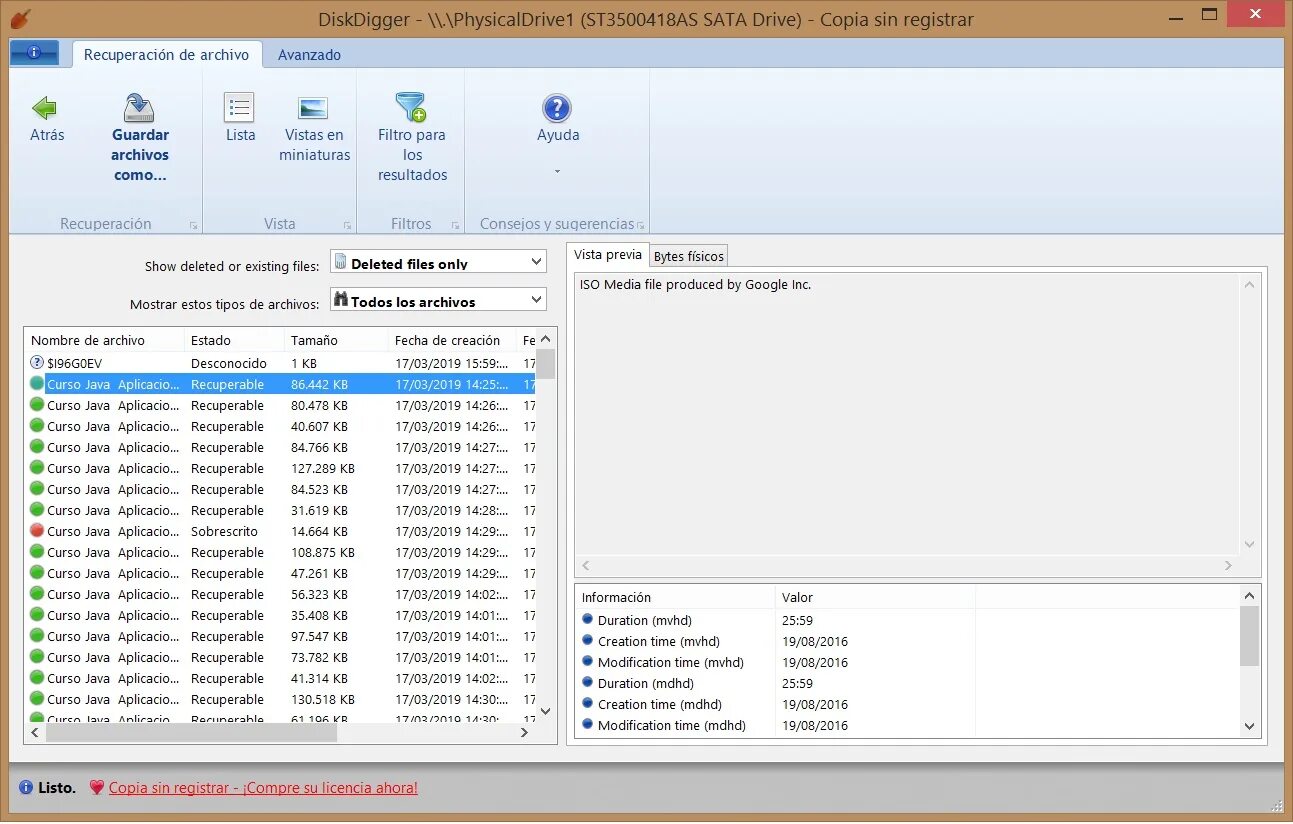Select file sized 56.323 KB

tap(281, 594)
